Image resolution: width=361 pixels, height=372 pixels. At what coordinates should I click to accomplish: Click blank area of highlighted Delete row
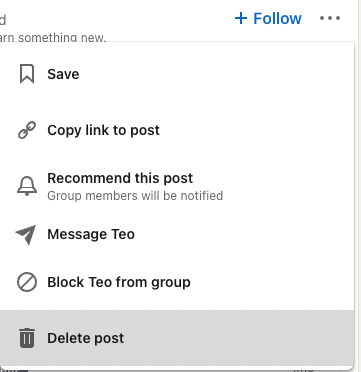(x=238, y=338)
